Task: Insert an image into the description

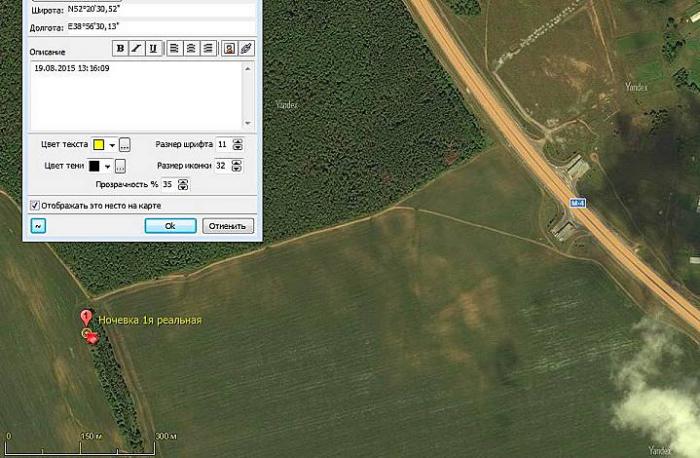Action: [x=229, y=48]
